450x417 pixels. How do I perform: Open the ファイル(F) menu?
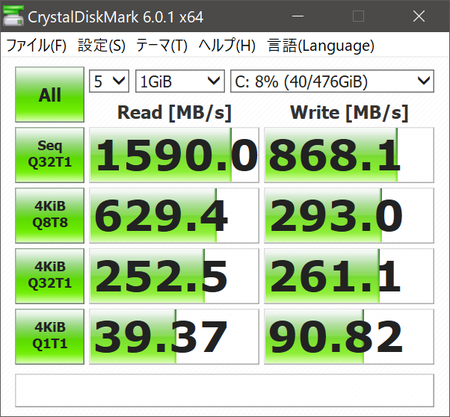[x=36, y=45]
